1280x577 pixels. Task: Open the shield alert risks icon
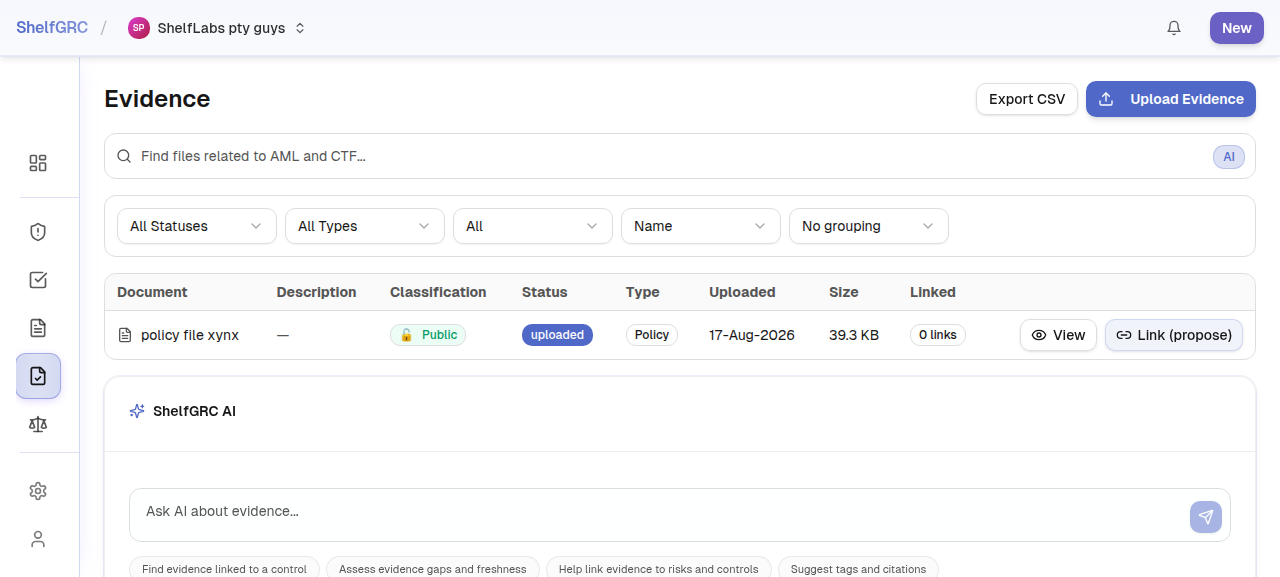pyautogui.click(x=38, y=232)
